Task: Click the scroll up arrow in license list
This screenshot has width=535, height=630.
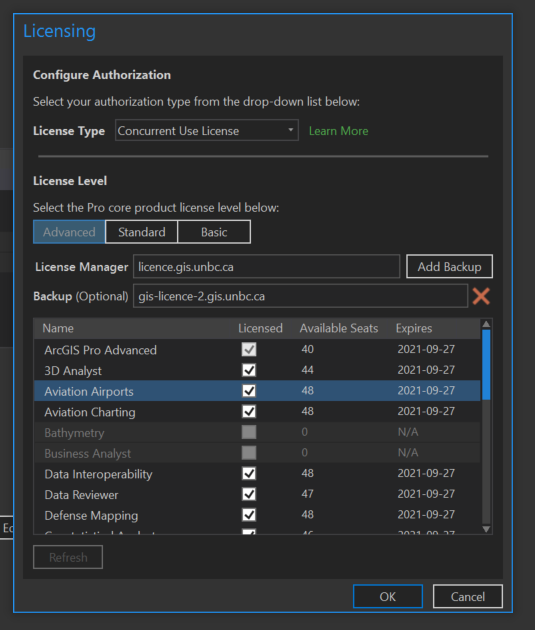Action: (x=486, y=324)
